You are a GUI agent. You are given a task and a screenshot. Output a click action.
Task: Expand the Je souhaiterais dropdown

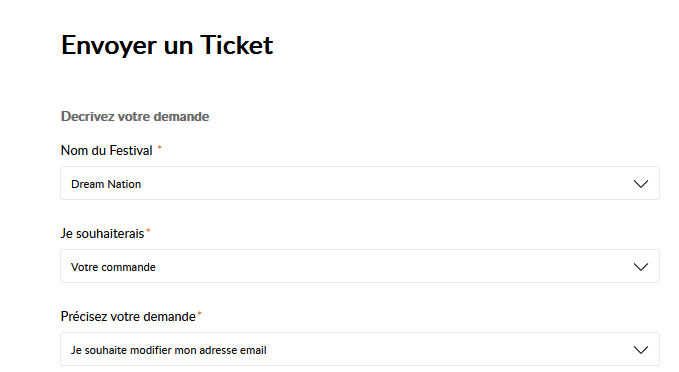[360, 266]
